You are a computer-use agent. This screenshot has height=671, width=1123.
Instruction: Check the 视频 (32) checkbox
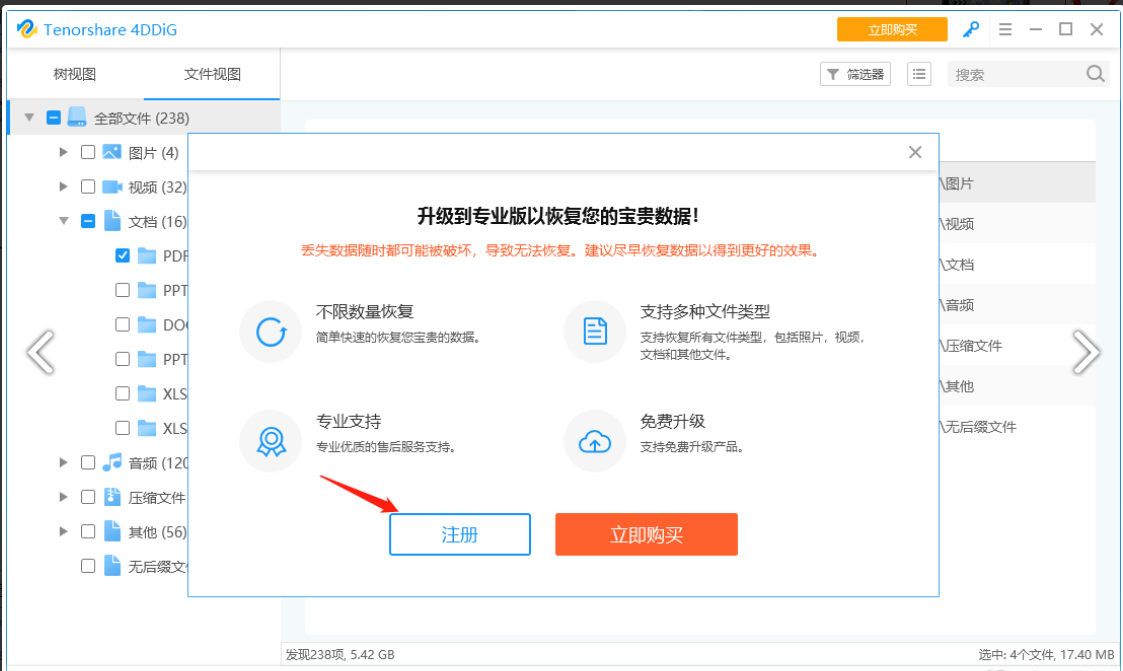87,186
